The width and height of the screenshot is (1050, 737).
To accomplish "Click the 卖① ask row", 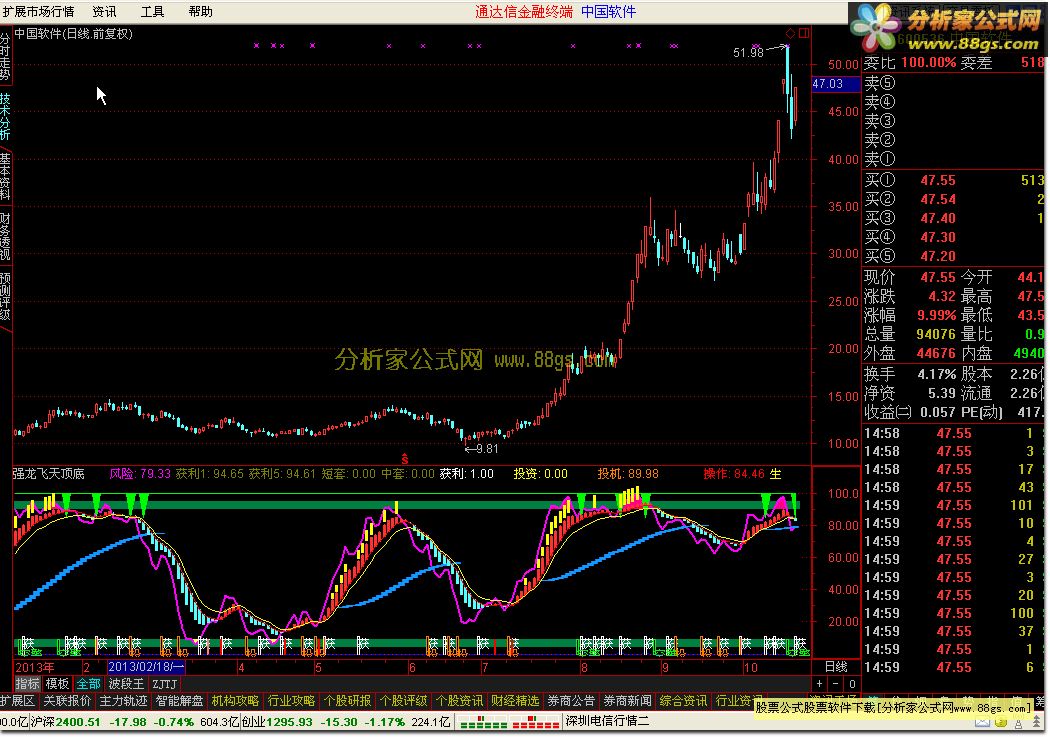I will coord(954,159).
